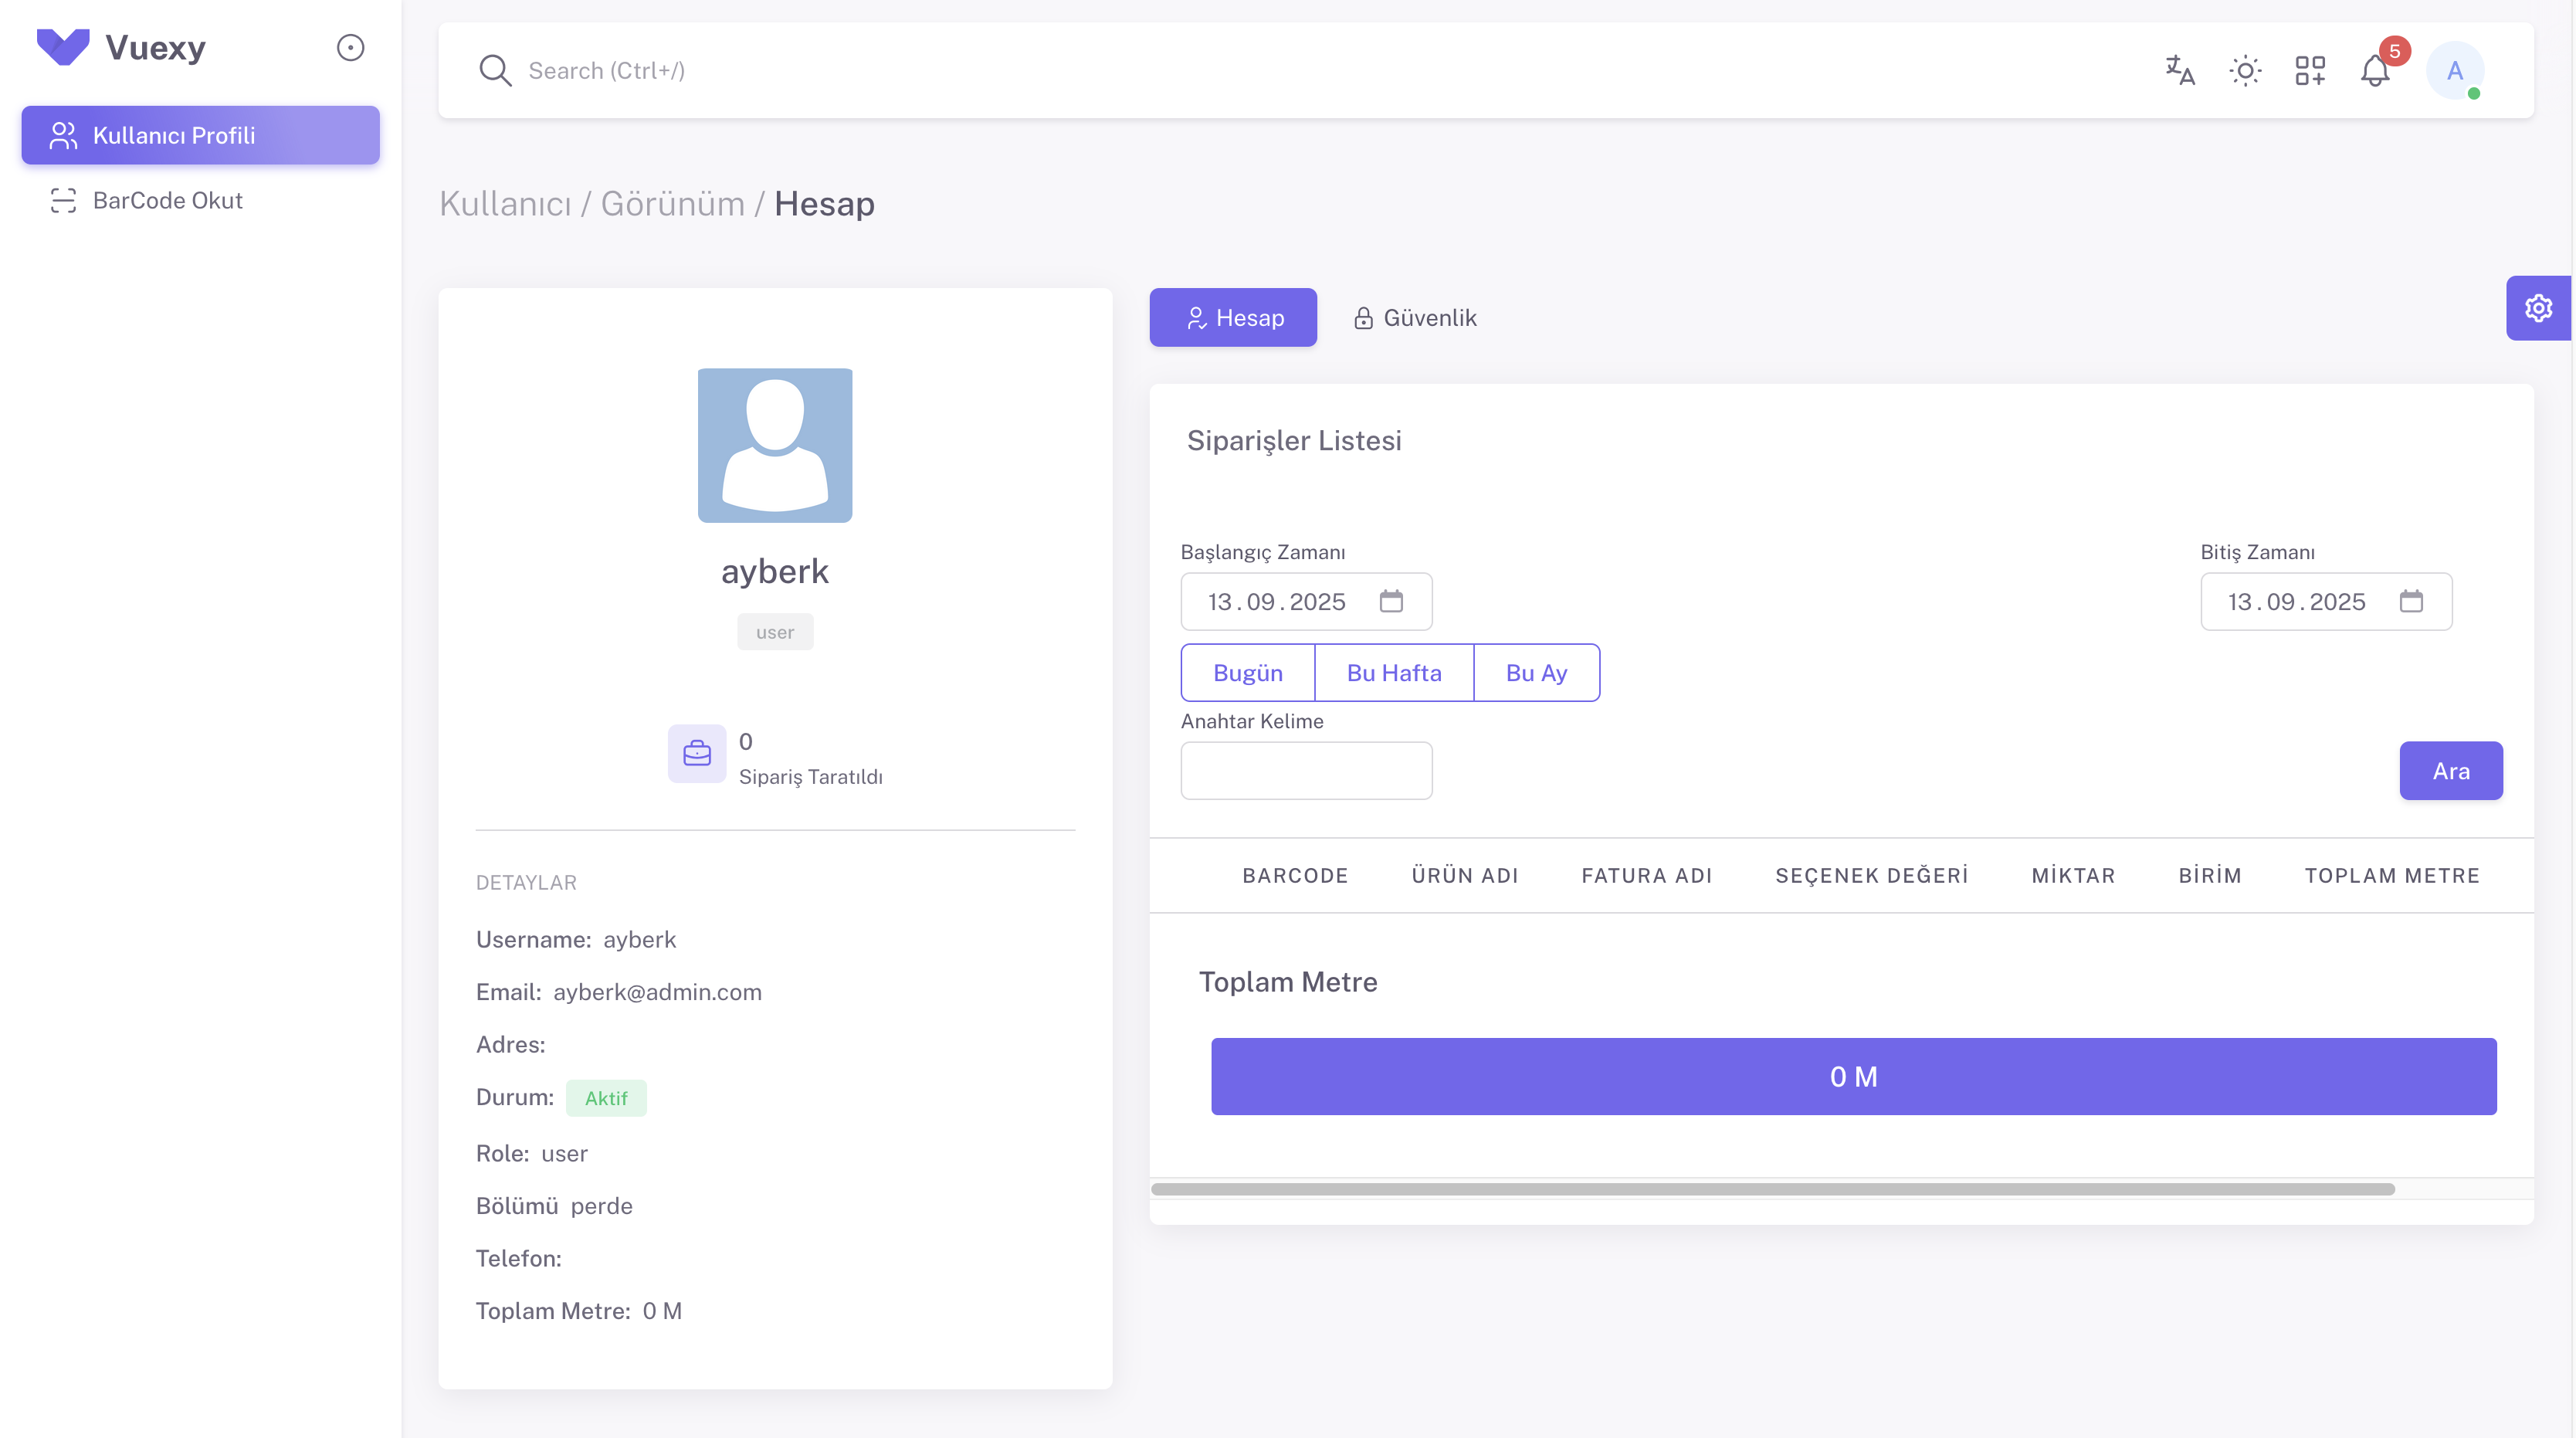Open BarCode Okut in the sidebar
The image size is (2576, 1438).
tap(167, 200)
